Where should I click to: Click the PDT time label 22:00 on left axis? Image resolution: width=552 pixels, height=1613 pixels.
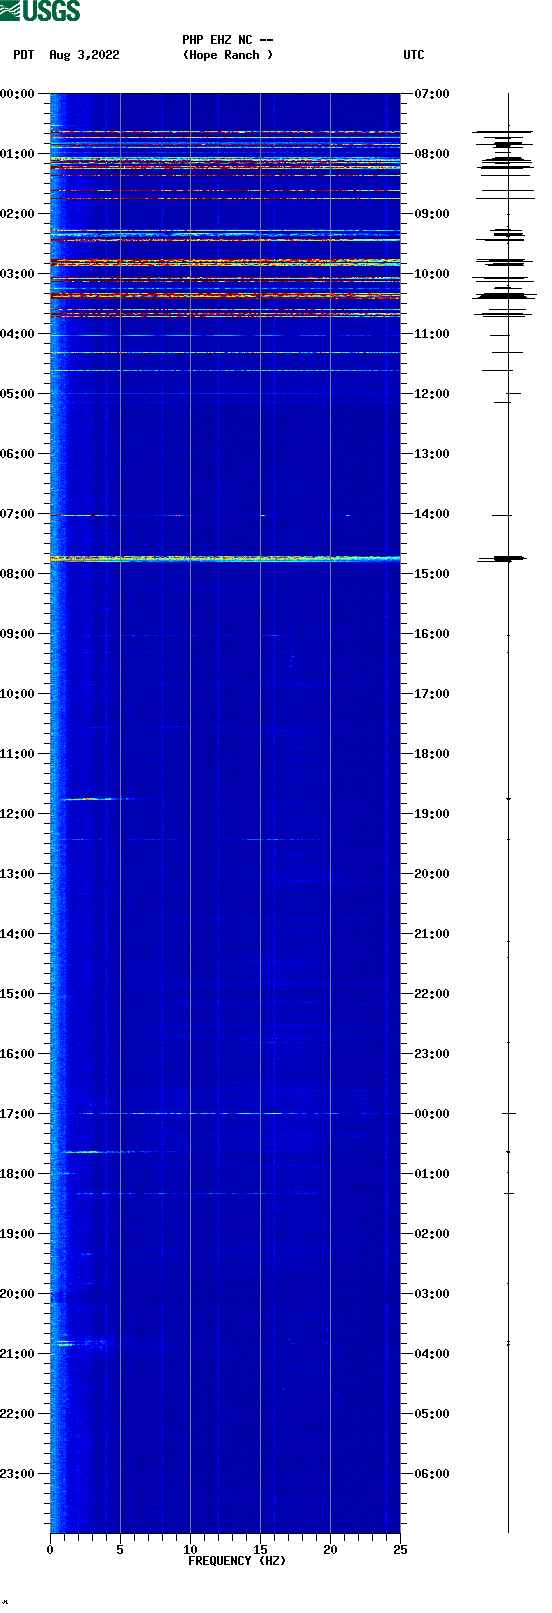18,1414
